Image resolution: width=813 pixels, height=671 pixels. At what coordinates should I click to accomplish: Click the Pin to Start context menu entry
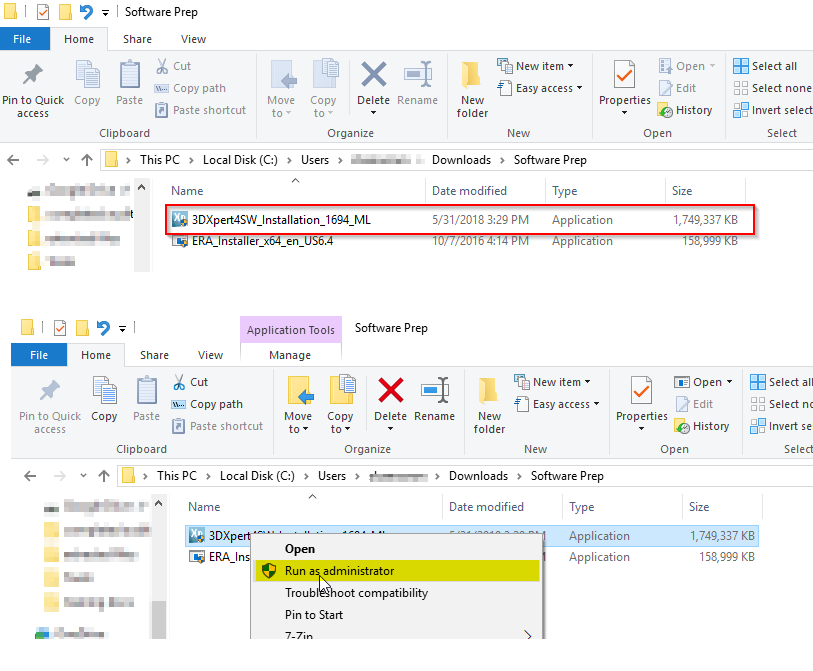pyautogui.click(x=314, y=615)
